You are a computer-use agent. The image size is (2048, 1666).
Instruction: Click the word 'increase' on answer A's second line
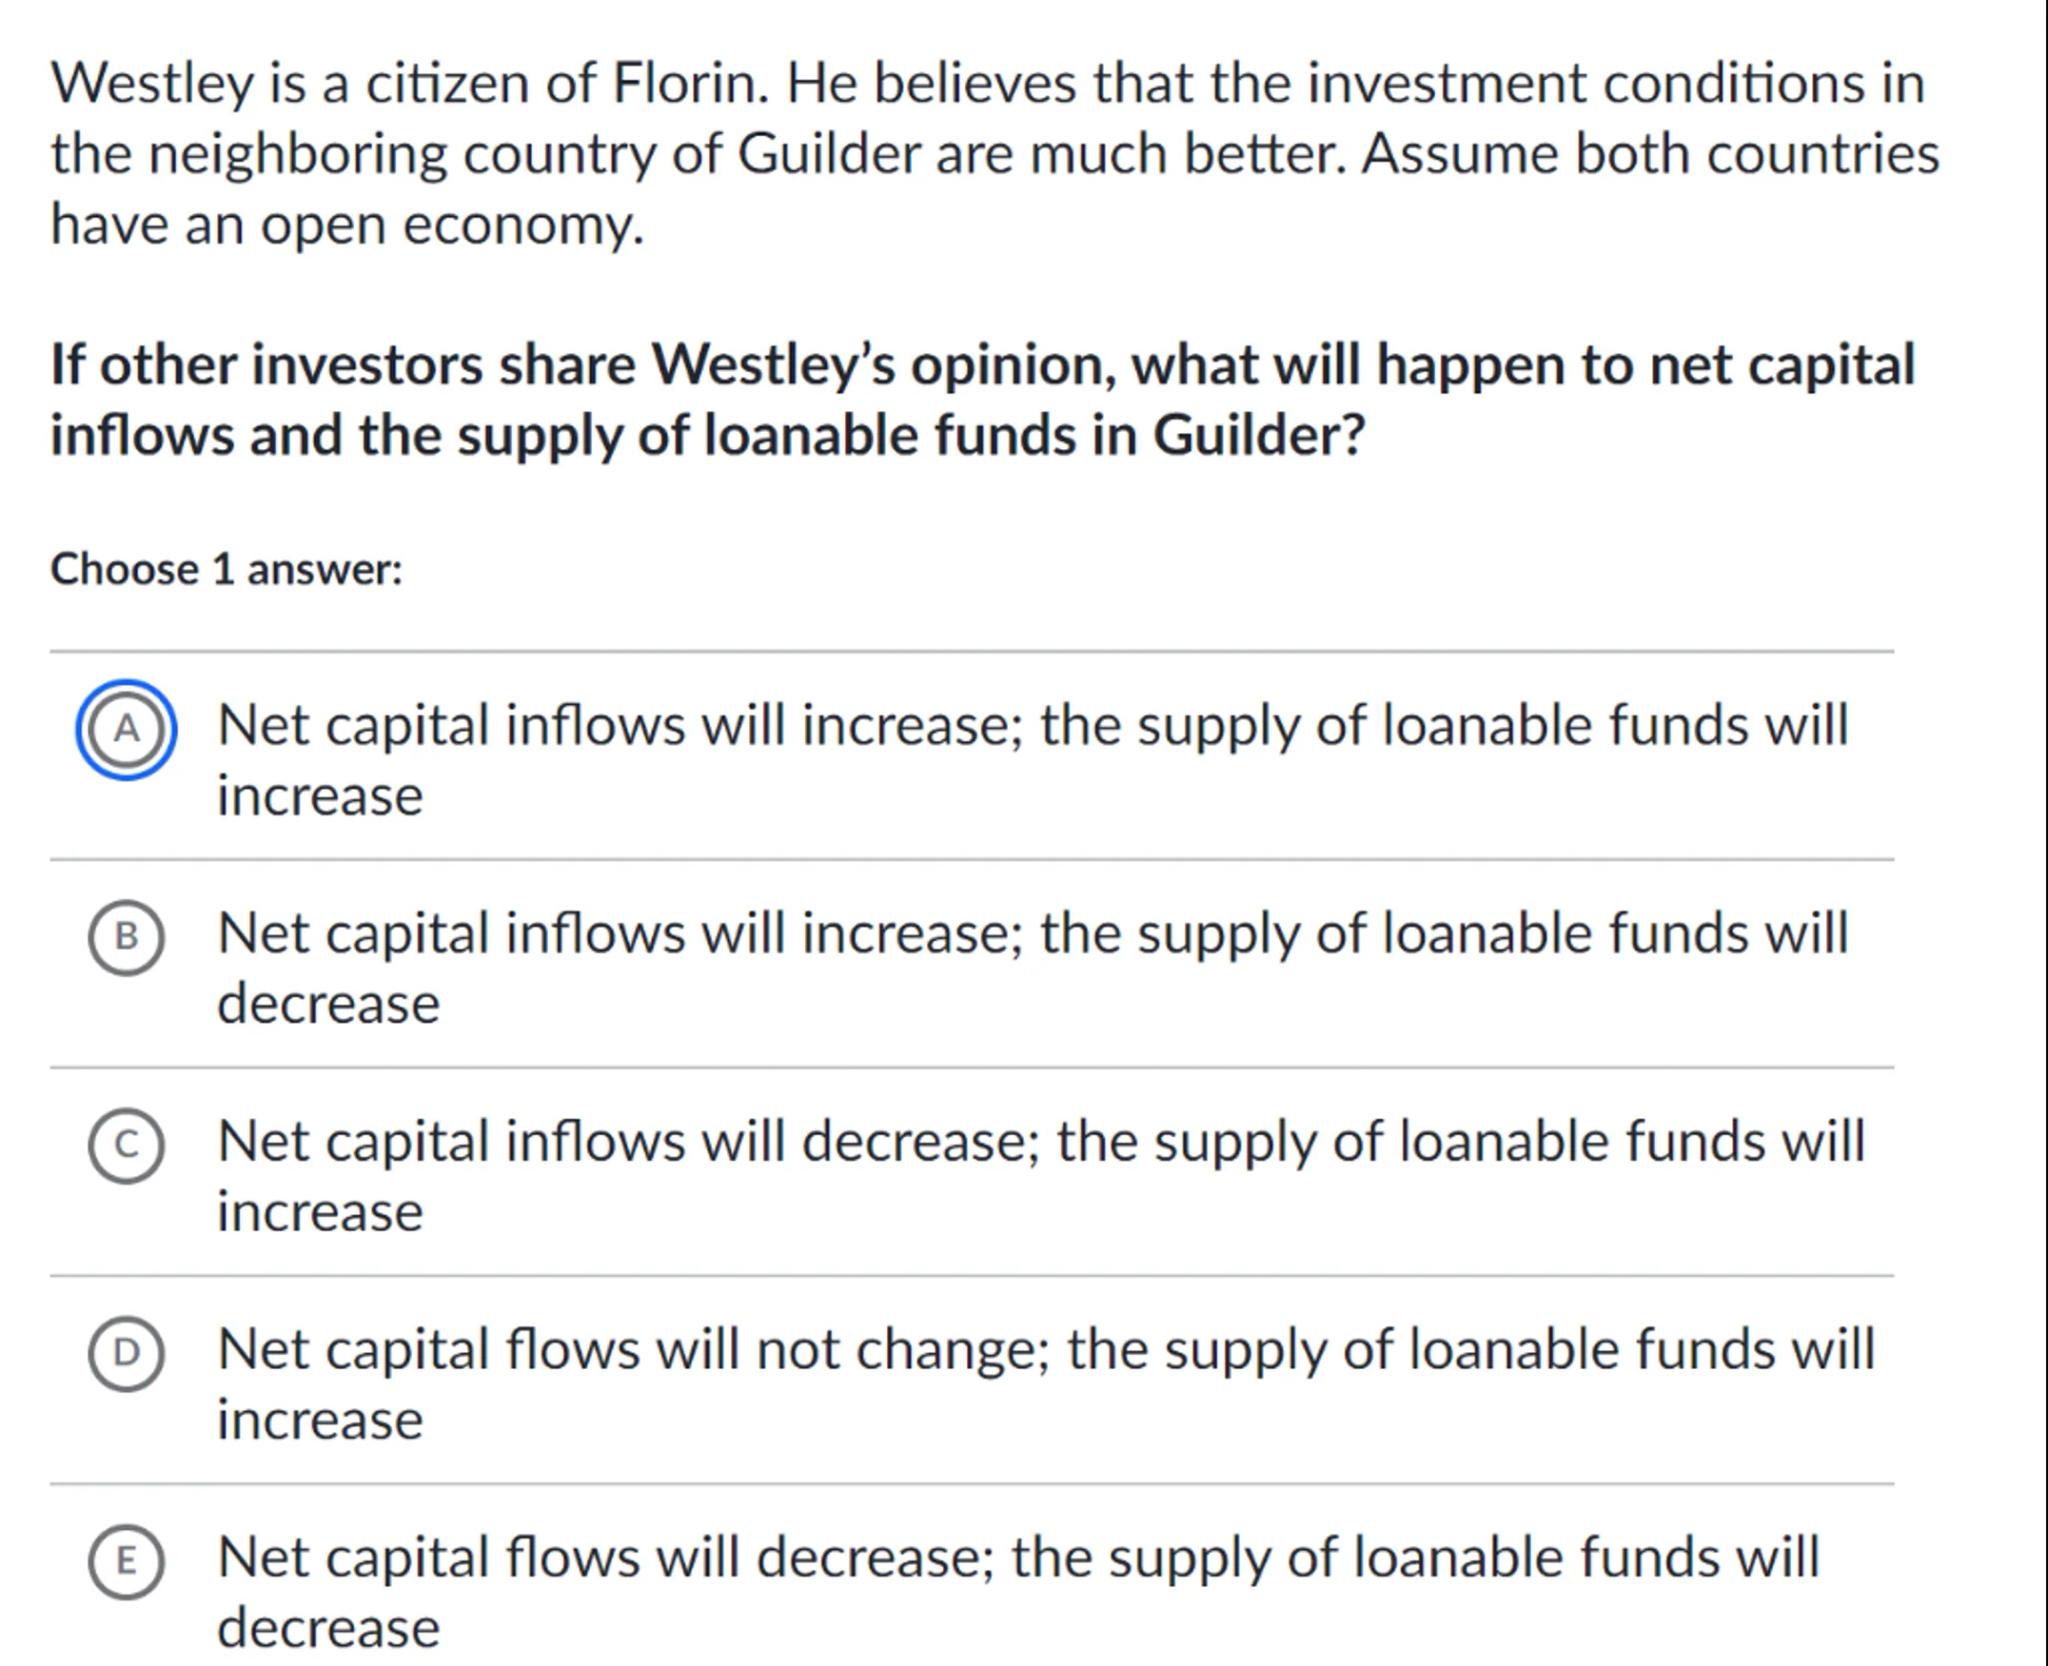[320, 796]
